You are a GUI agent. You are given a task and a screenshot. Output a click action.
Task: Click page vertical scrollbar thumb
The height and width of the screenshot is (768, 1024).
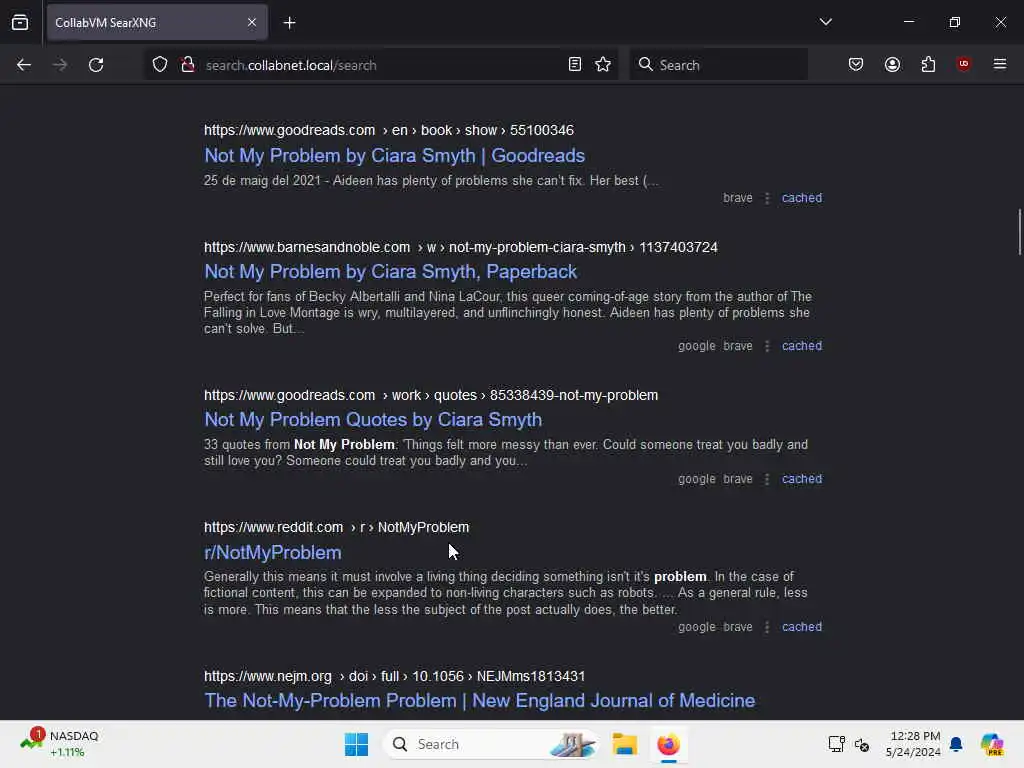1019,232
